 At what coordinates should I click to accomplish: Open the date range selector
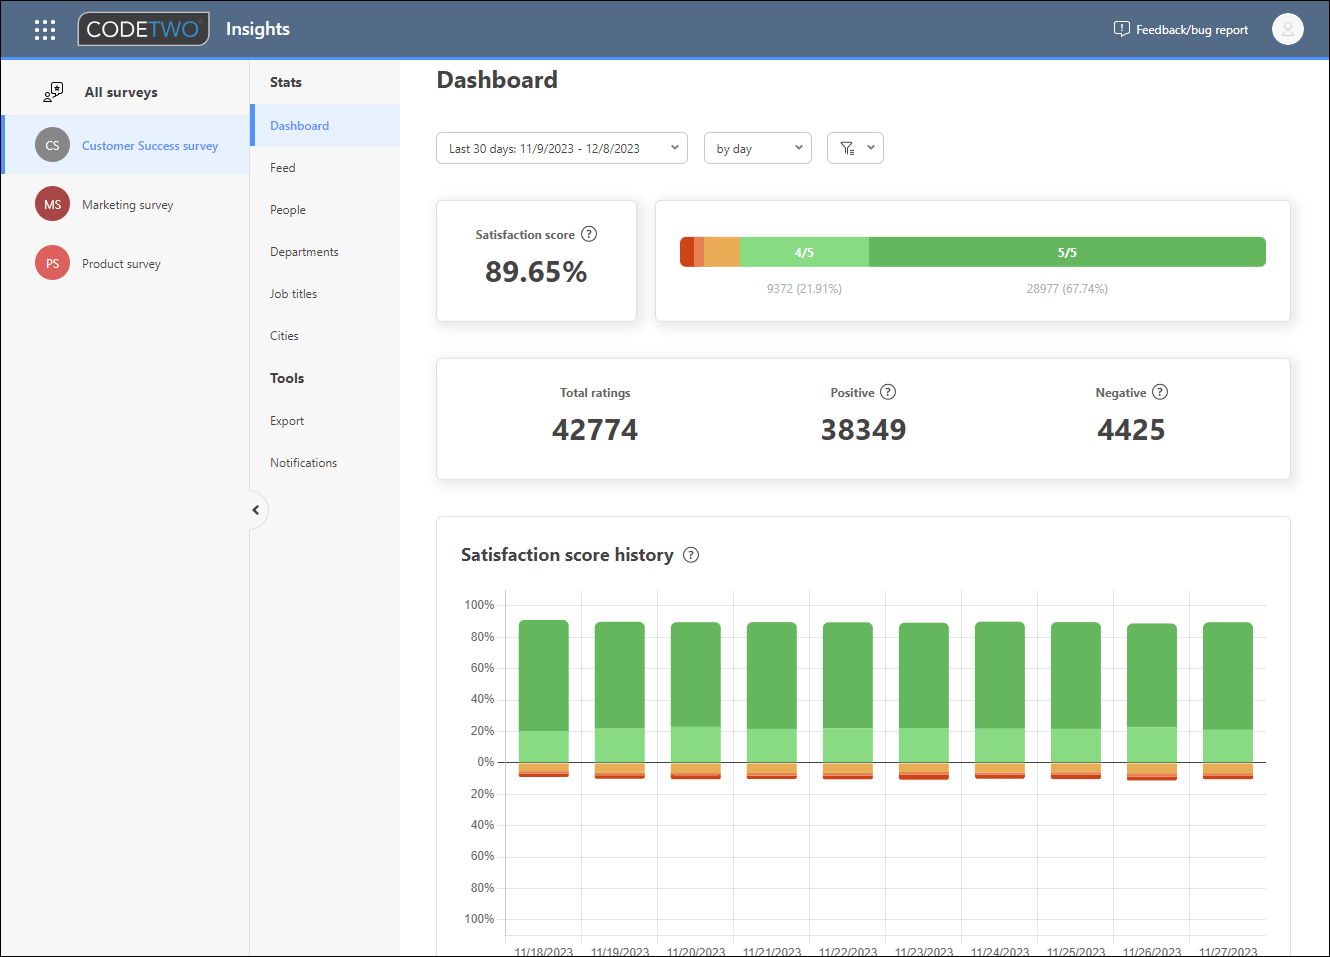coord(561,147)
